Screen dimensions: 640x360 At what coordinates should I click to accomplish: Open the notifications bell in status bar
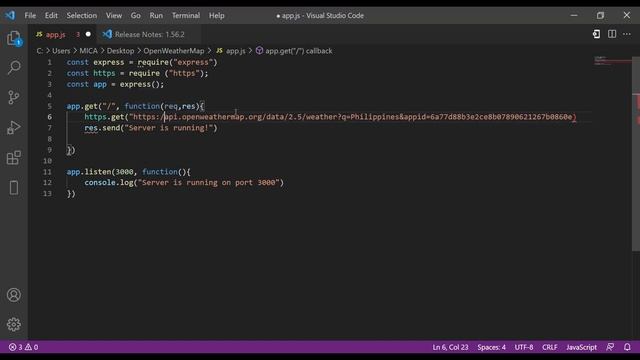click(627, 347)
